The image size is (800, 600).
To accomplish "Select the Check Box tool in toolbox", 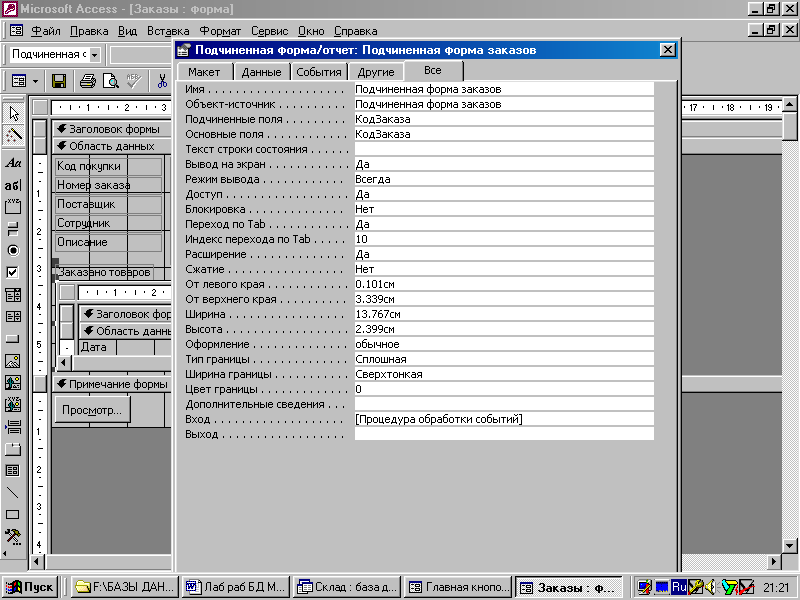I will point(13,272).
